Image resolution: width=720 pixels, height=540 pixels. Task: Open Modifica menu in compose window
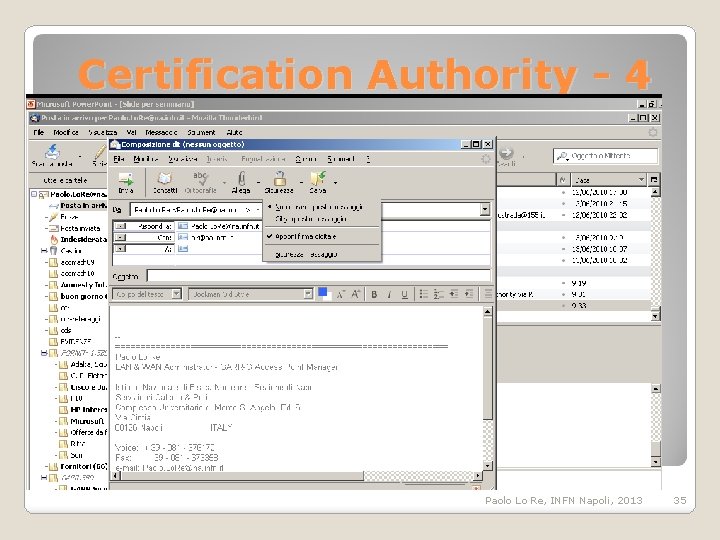point(146,159)
